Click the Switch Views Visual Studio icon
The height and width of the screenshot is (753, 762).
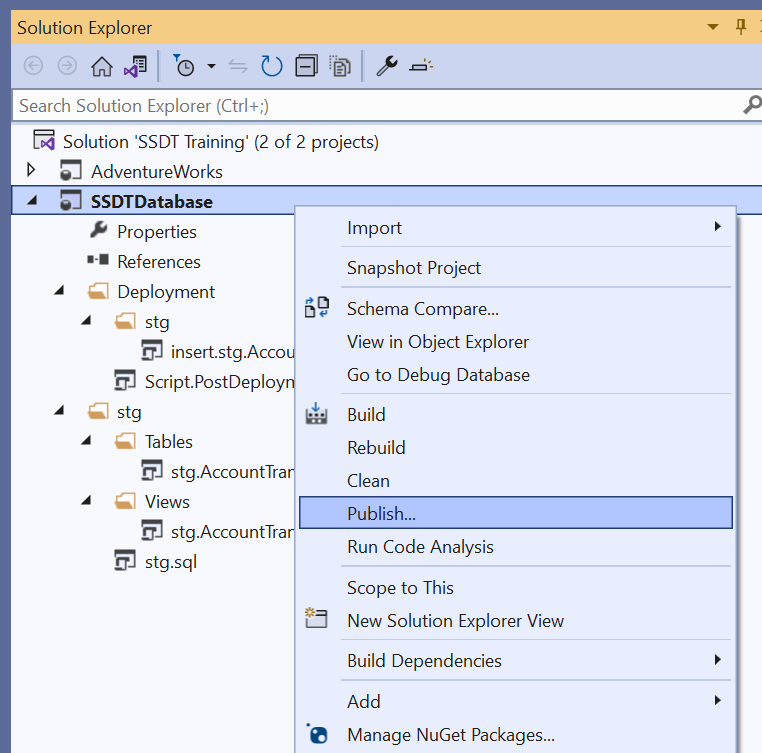[134, 67]
